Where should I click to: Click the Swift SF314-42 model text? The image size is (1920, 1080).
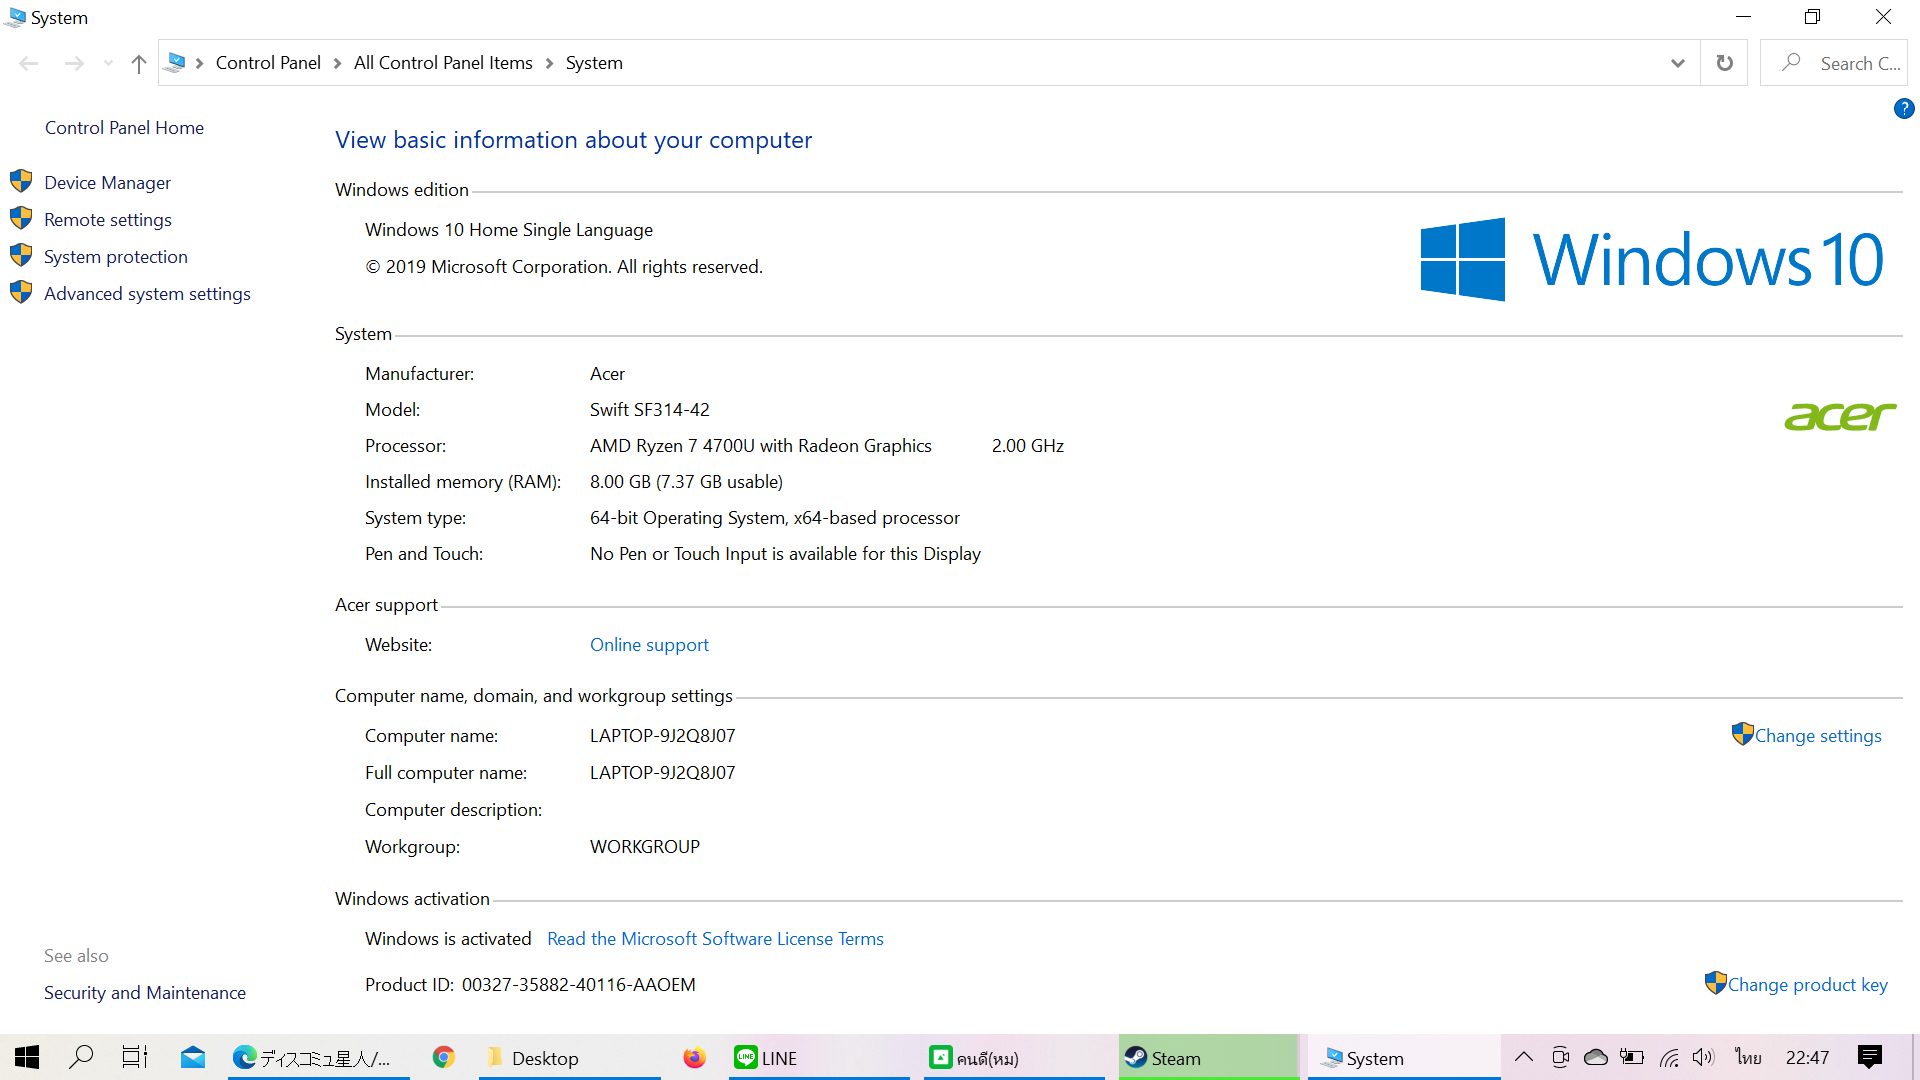point(649,409)
